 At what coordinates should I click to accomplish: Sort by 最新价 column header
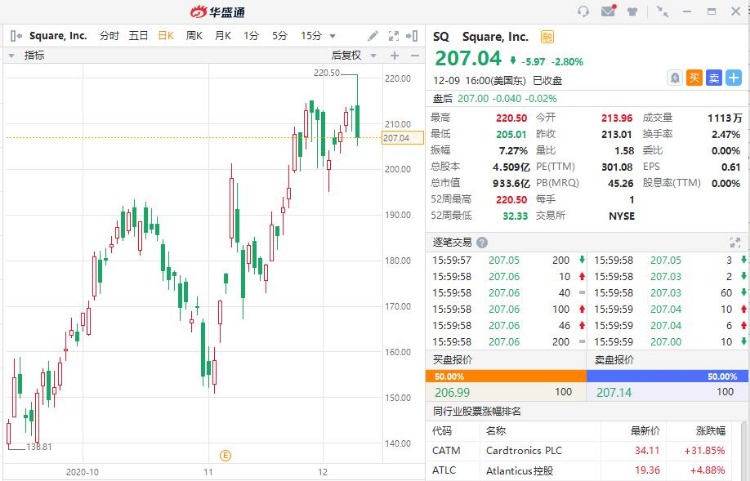coord(645,431)
